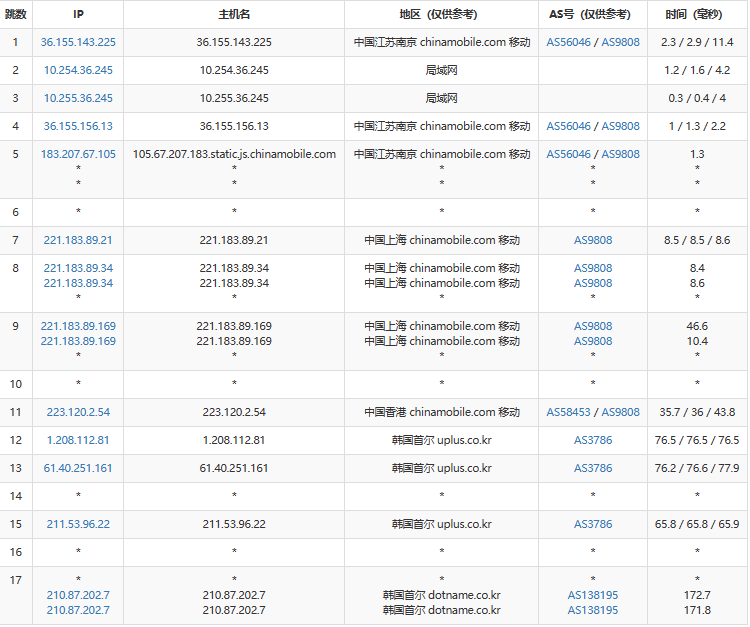
Task: Select the hop number 14 cell
Action: click(15, 496)
